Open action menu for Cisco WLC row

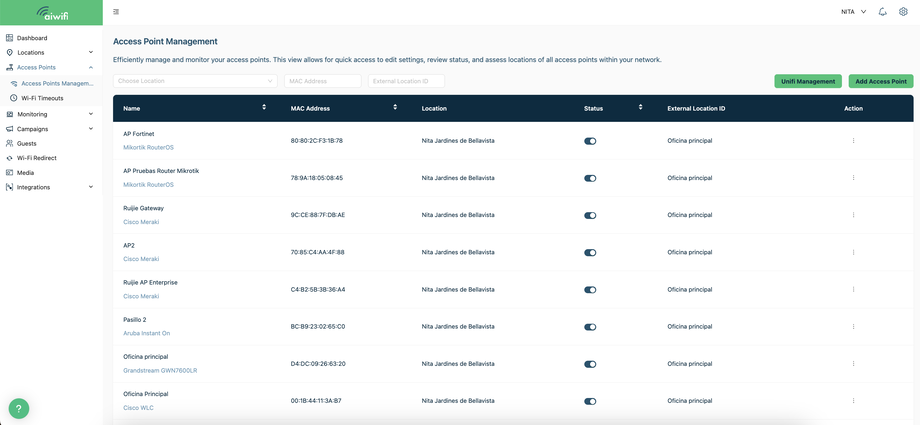coord(853,401)
